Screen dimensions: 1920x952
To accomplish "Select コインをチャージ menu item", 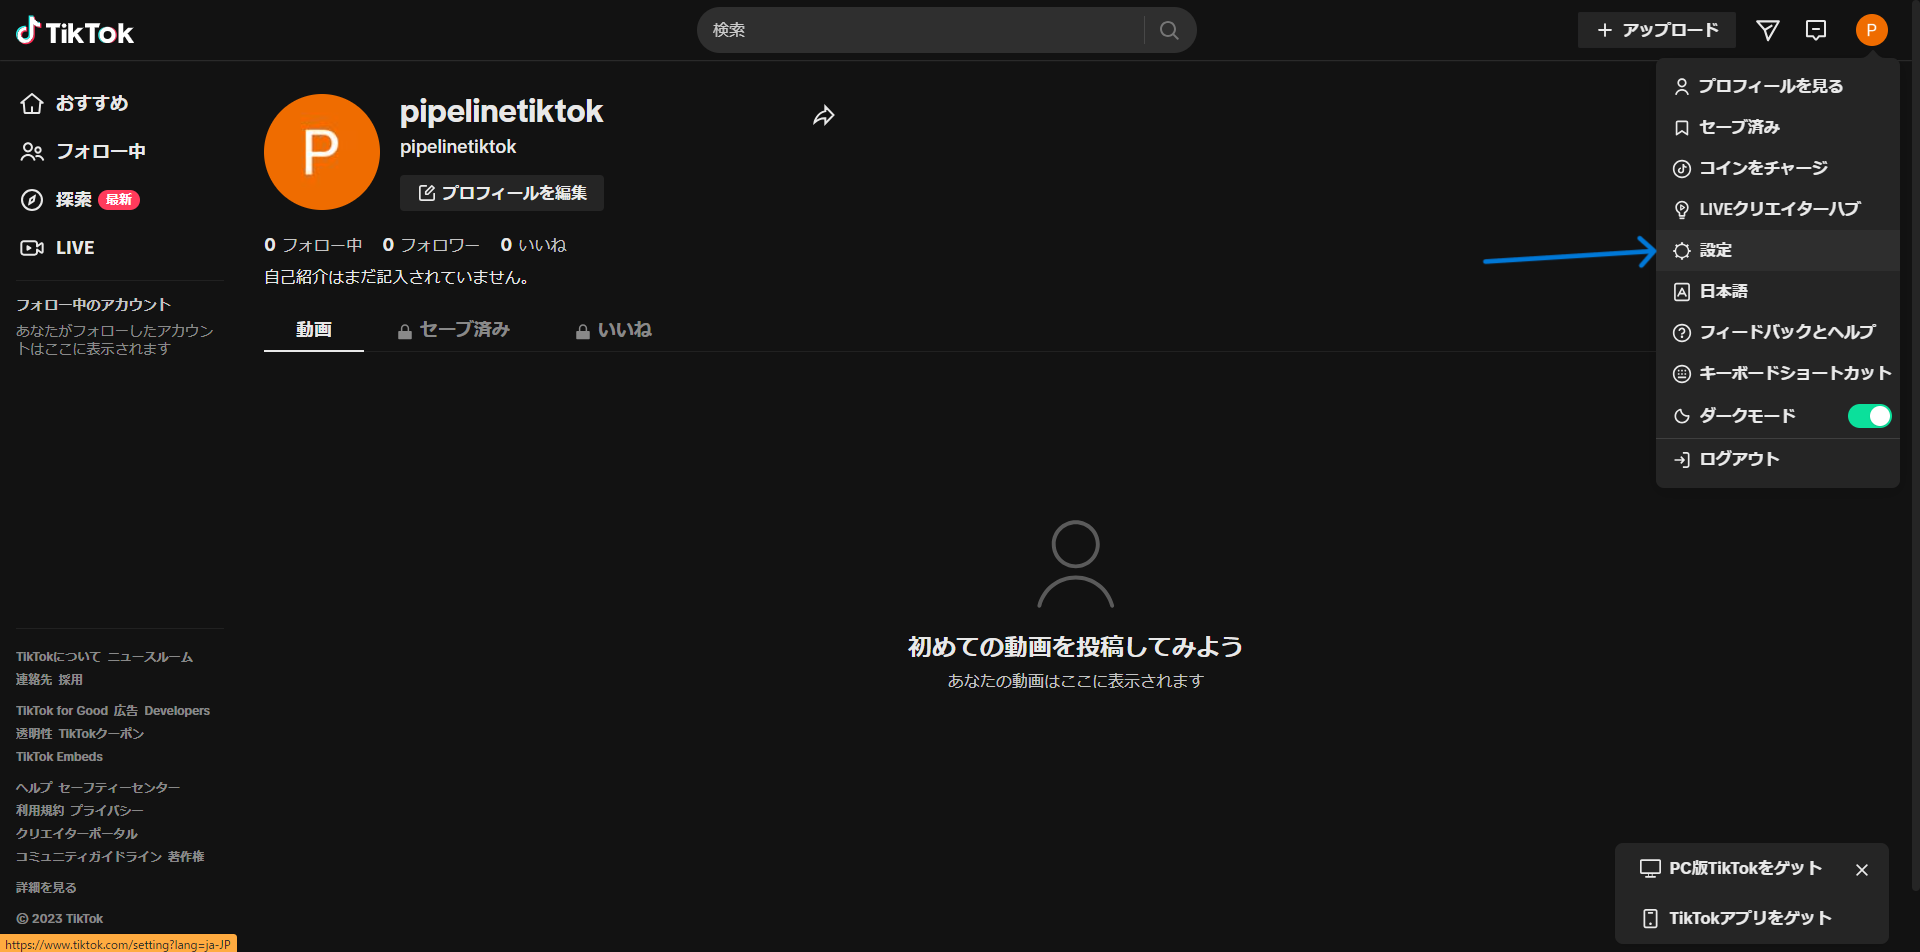I will [x=1778, y=168].
